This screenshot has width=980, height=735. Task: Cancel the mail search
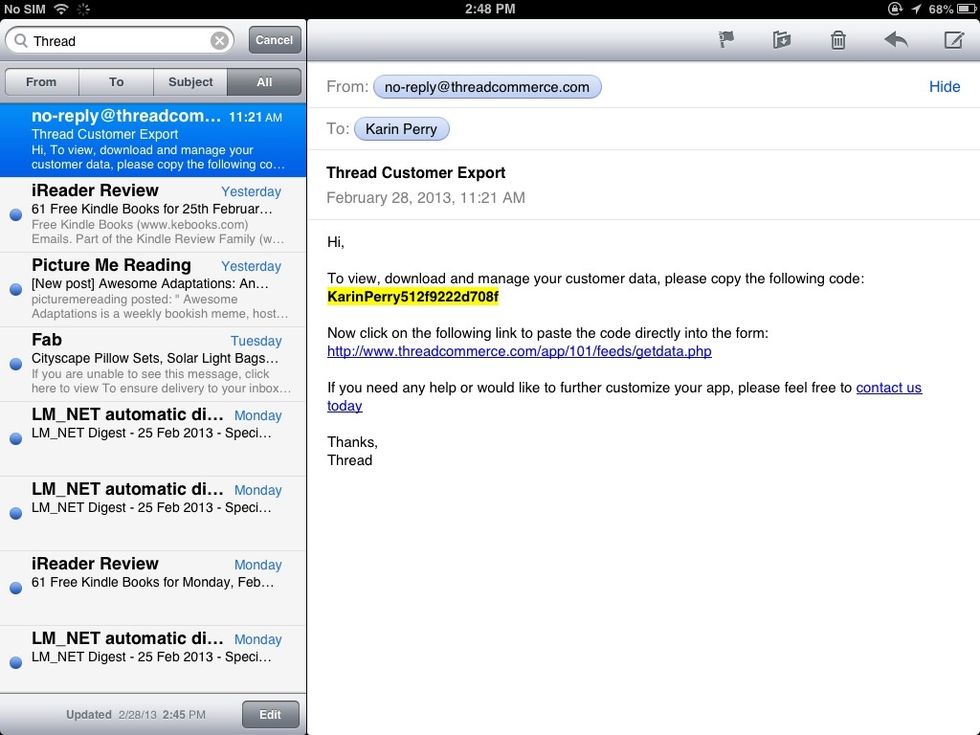274,40
